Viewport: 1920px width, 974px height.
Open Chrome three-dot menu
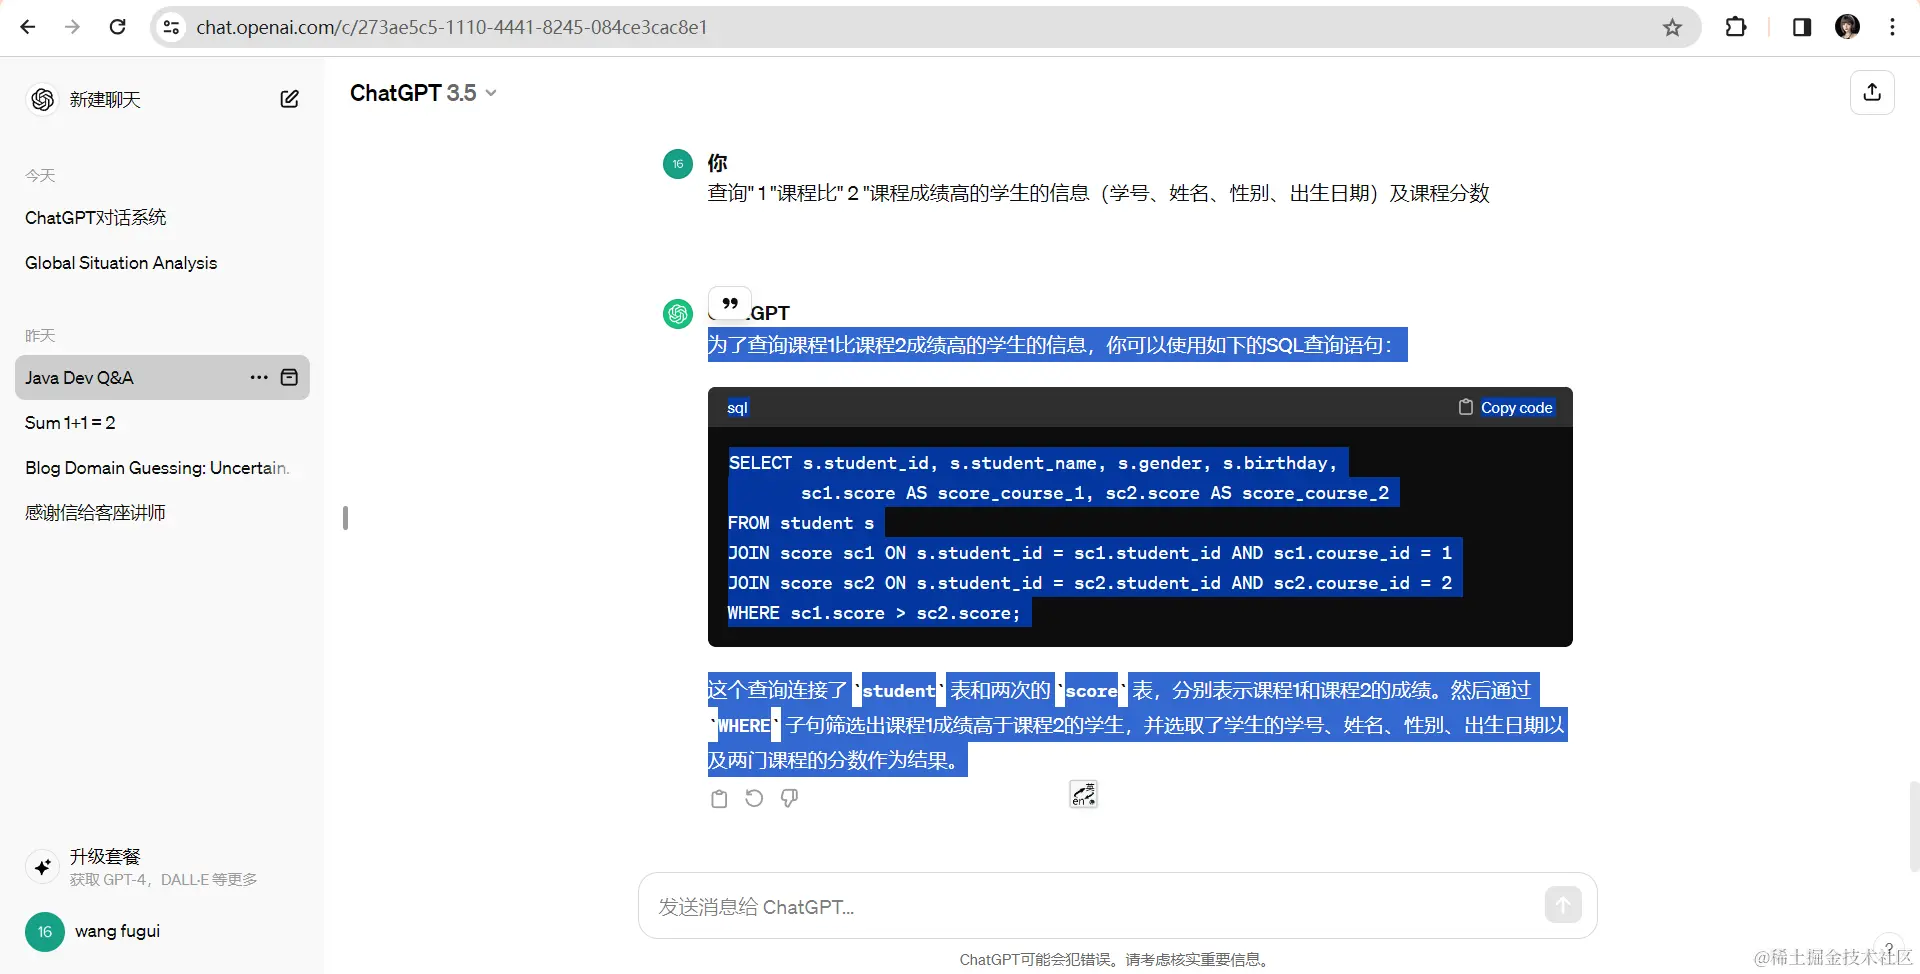[1892, 27]
